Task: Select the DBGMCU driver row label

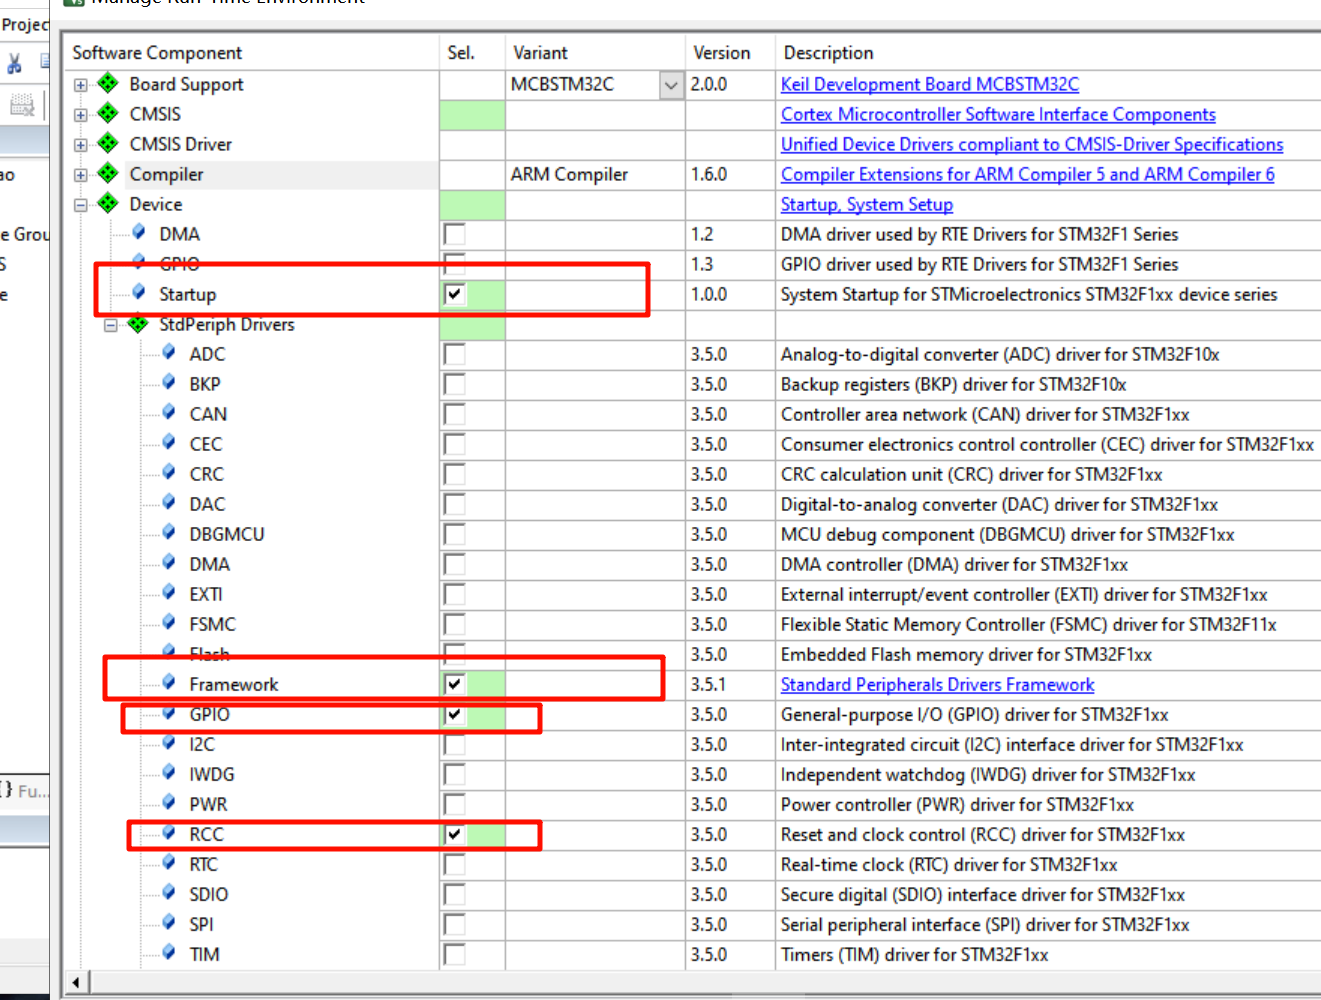Action: 227,534
